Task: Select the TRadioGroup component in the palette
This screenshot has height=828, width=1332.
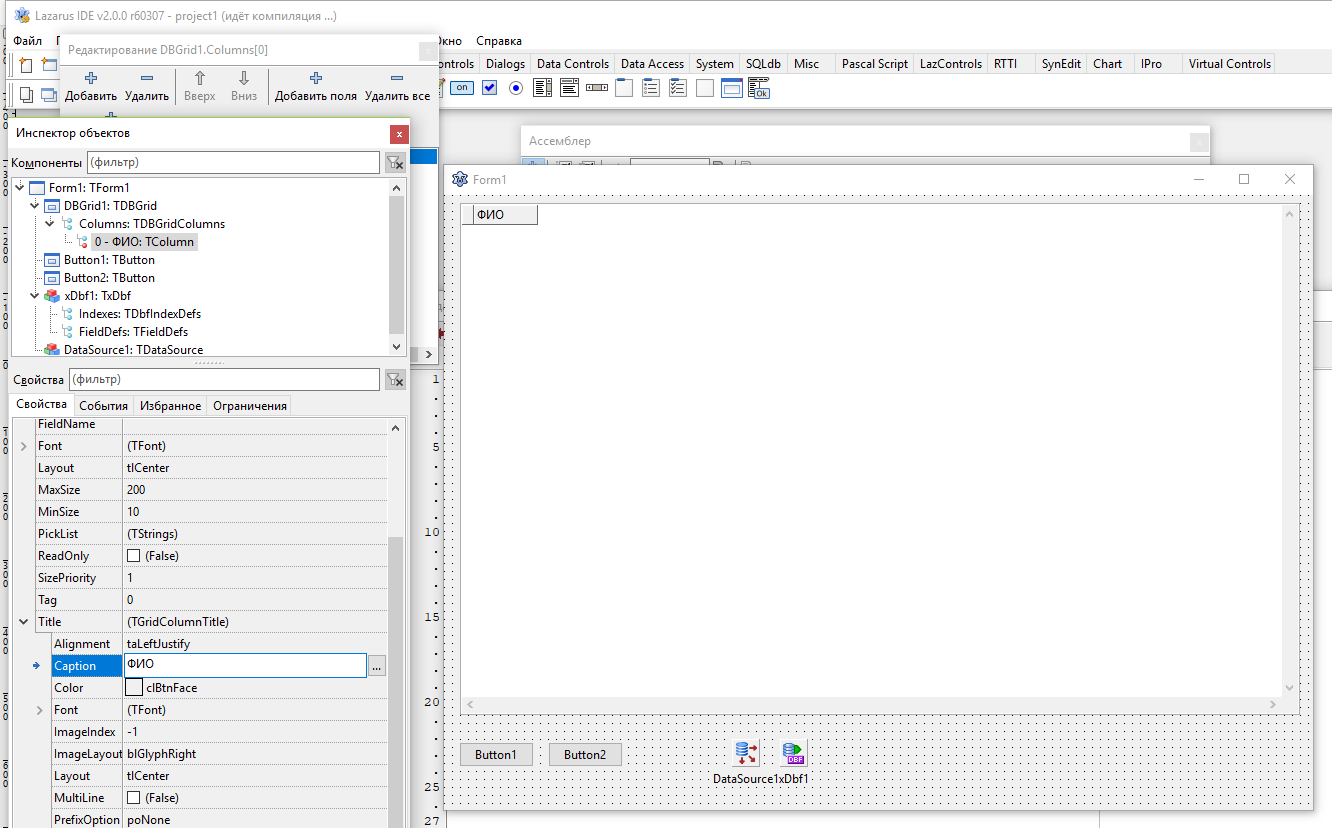Action: (x=651, y=88)
